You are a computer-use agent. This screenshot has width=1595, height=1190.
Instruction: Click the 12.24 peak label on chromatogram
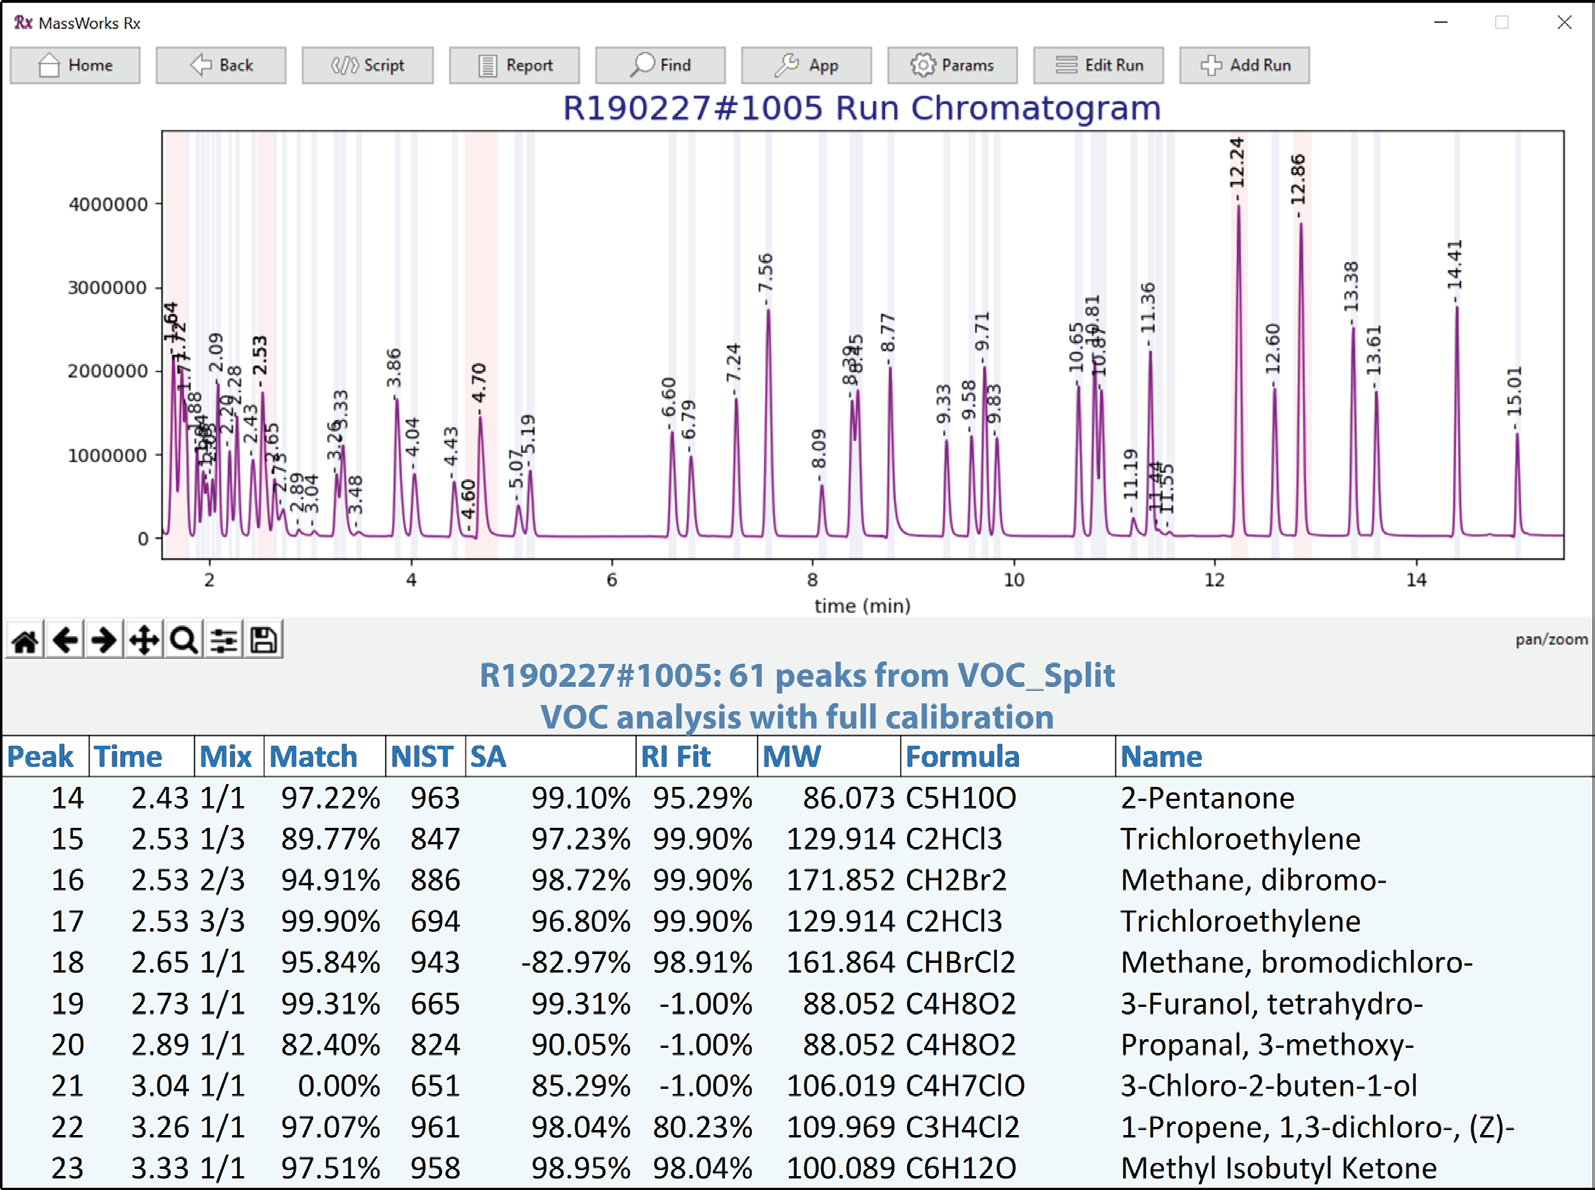[x=1237, y=163]
